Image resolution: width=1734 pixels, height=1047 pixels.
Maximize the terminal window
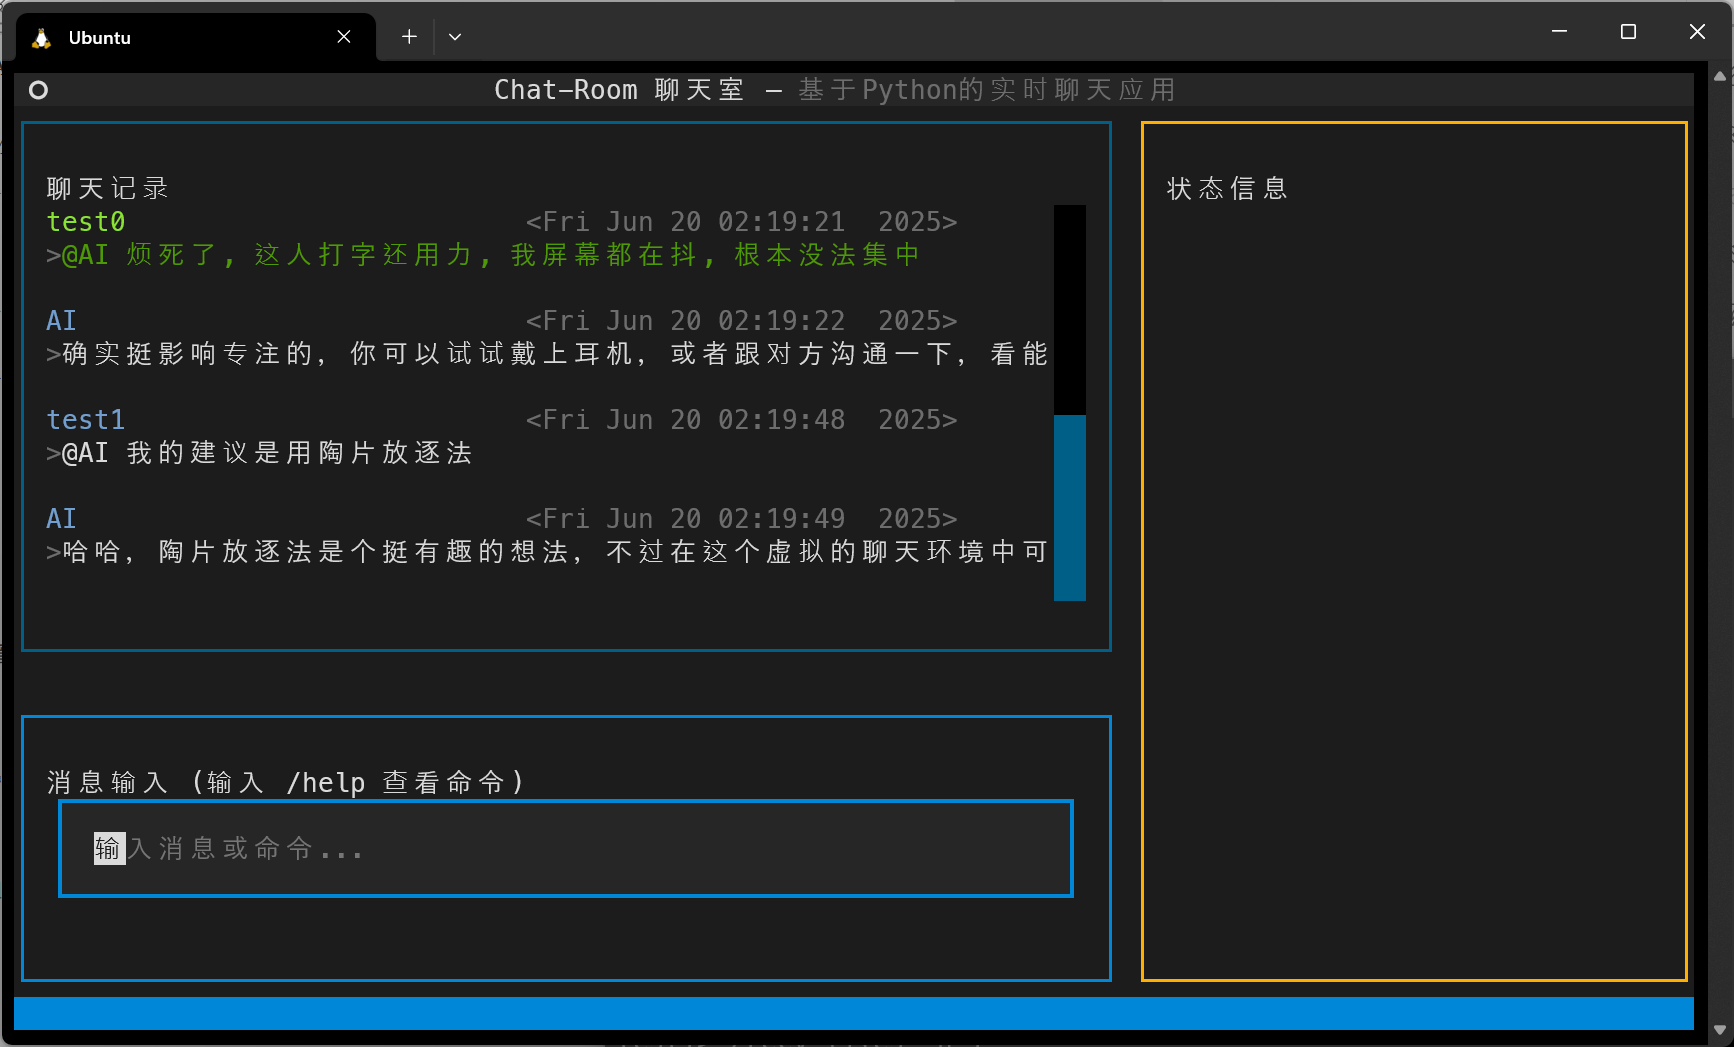click(x=1628, y=32)
